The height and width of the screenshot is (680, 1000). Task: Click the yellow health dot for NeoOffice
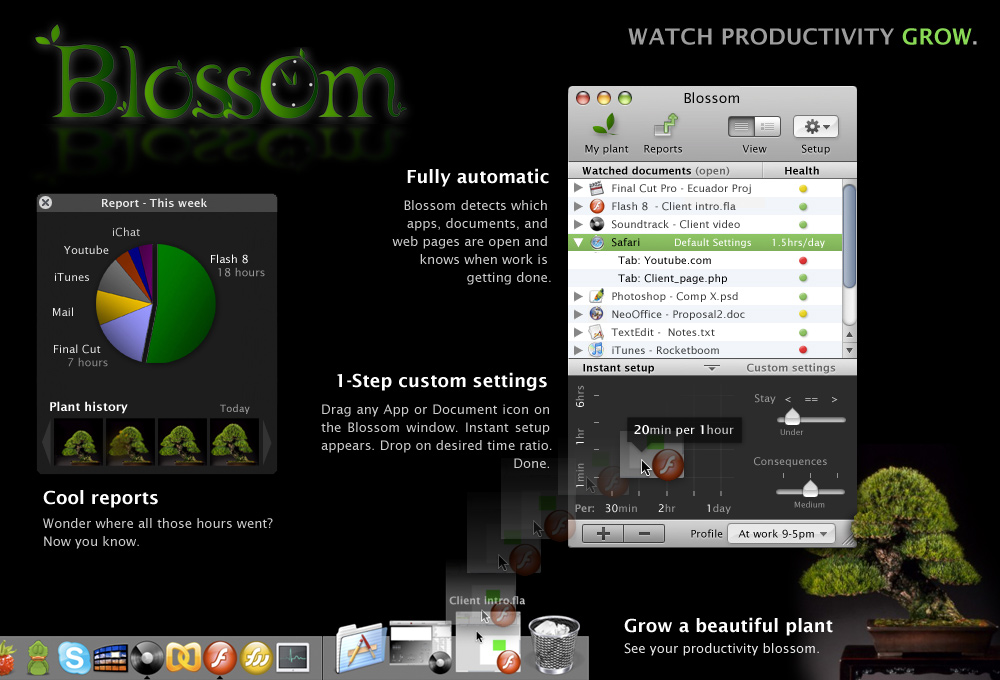[x=803, y=314]
